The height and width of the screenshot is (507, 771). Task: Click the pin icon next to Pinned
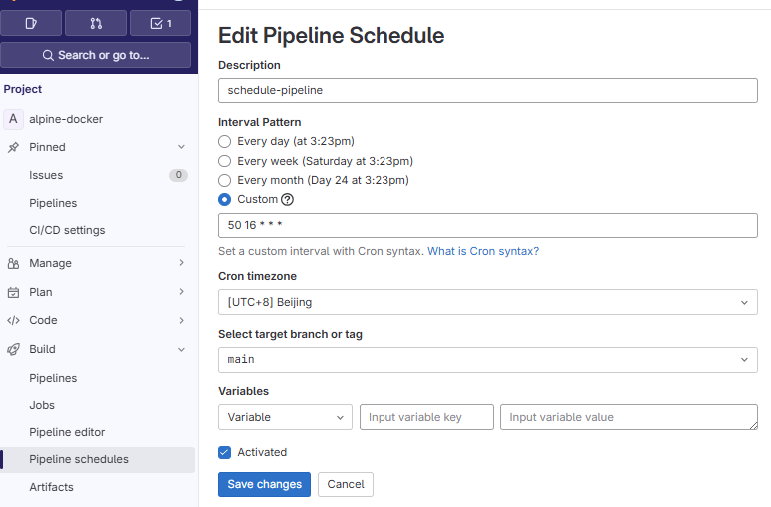point(13,147)
